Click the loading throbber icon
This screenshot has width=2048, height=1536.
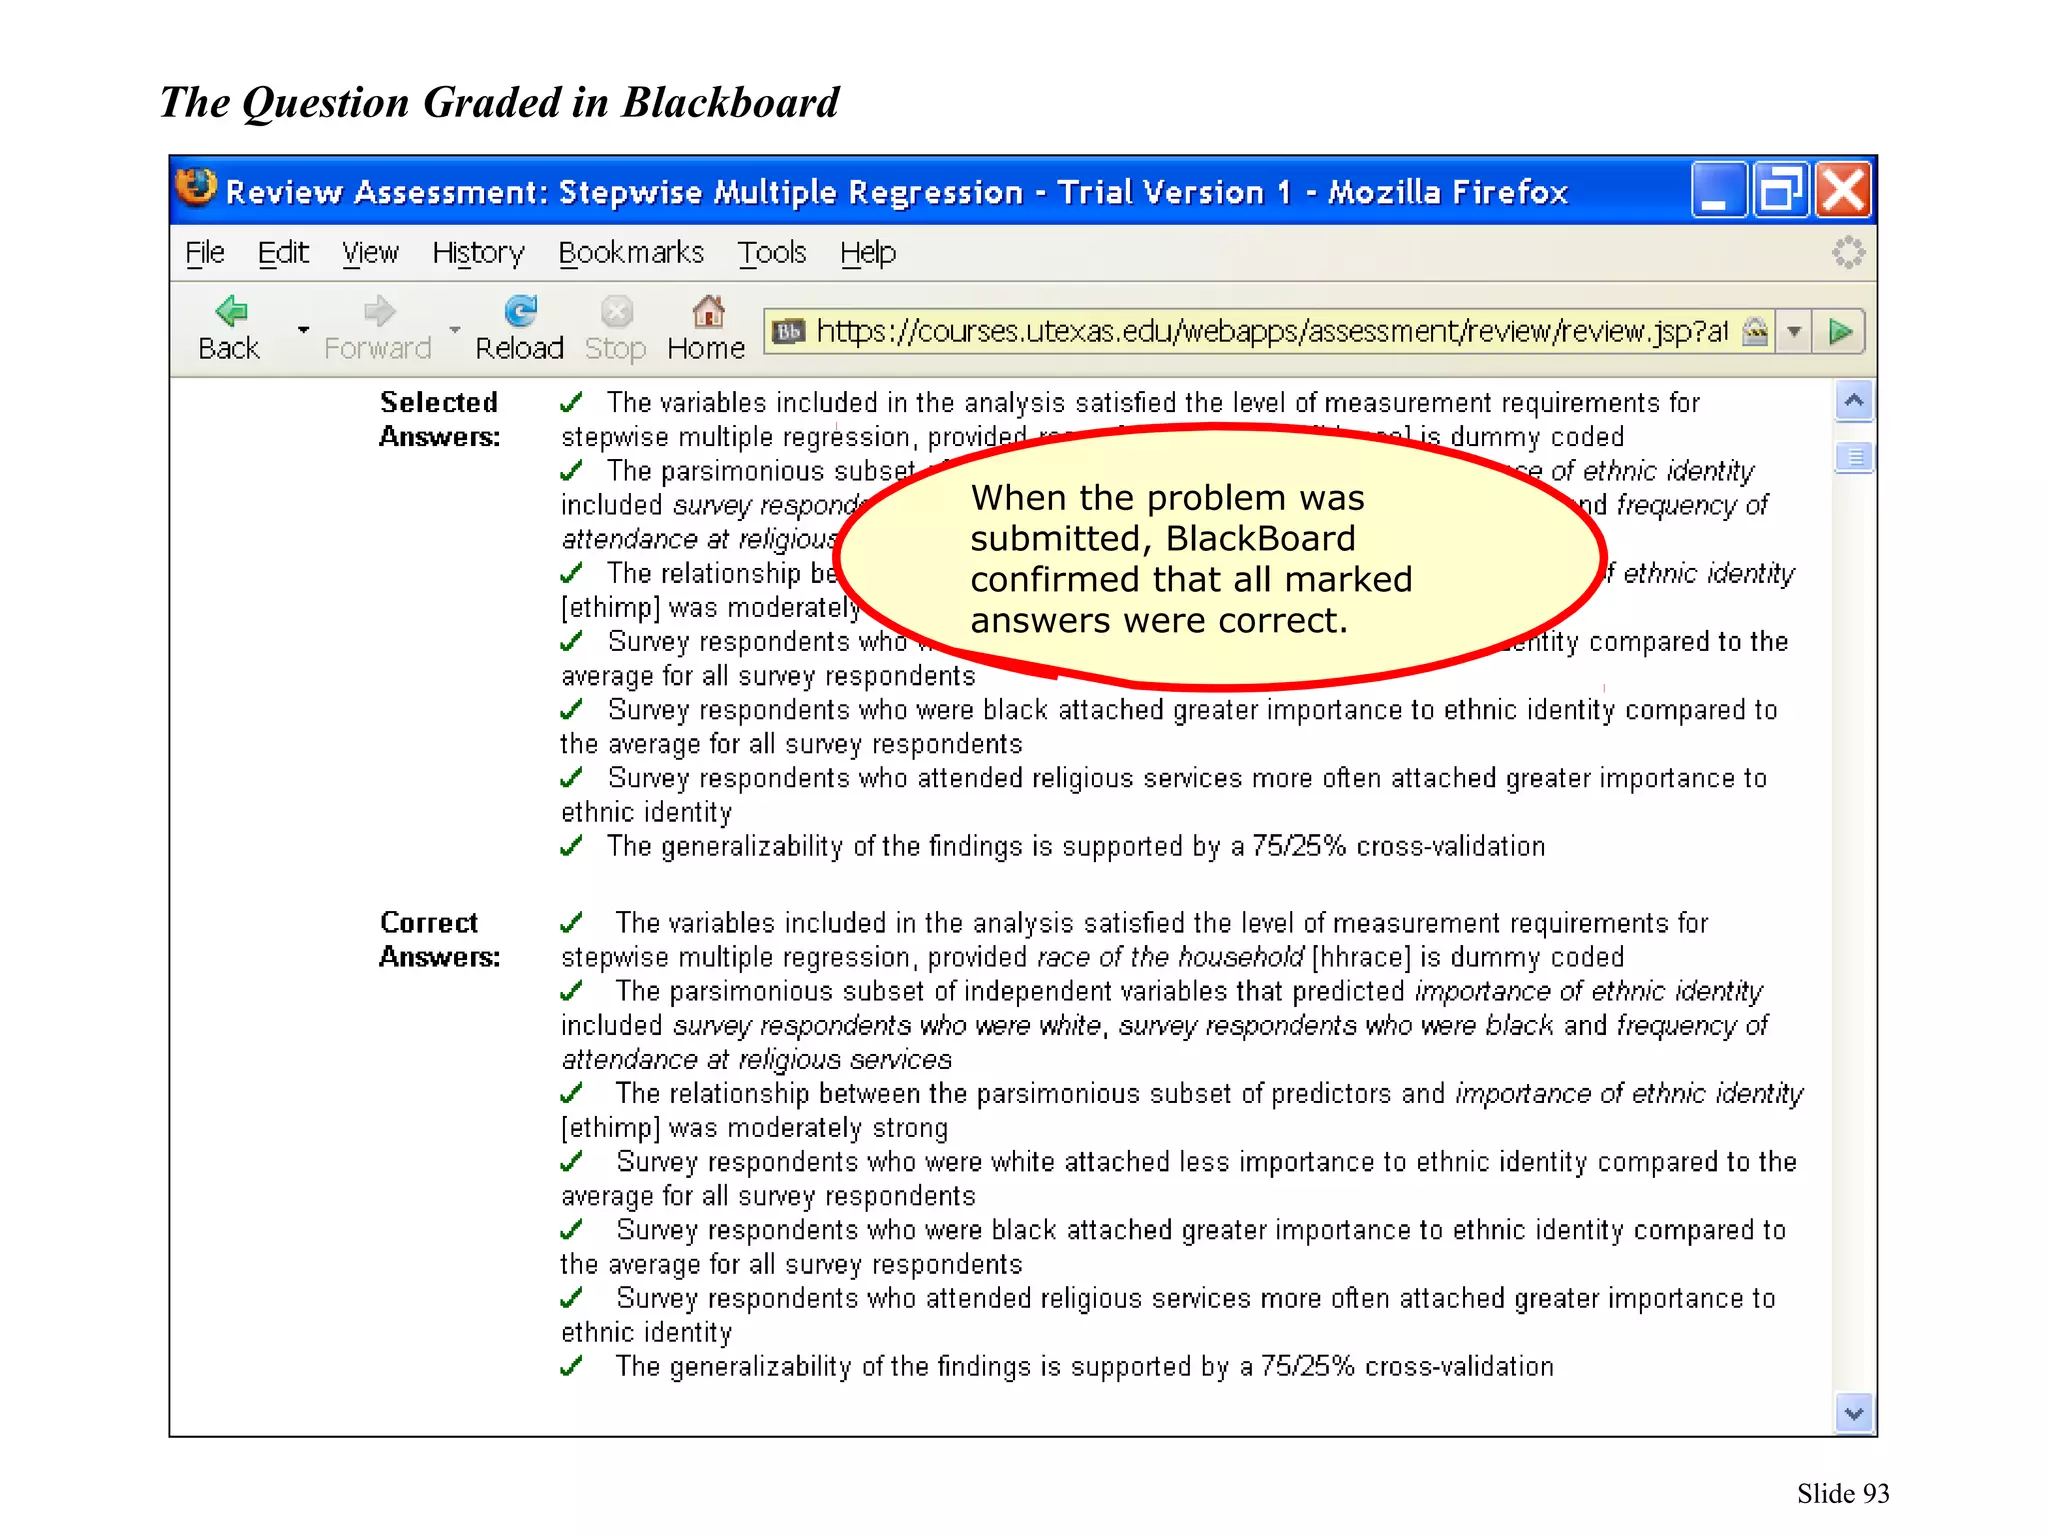tap(1848, 252)
